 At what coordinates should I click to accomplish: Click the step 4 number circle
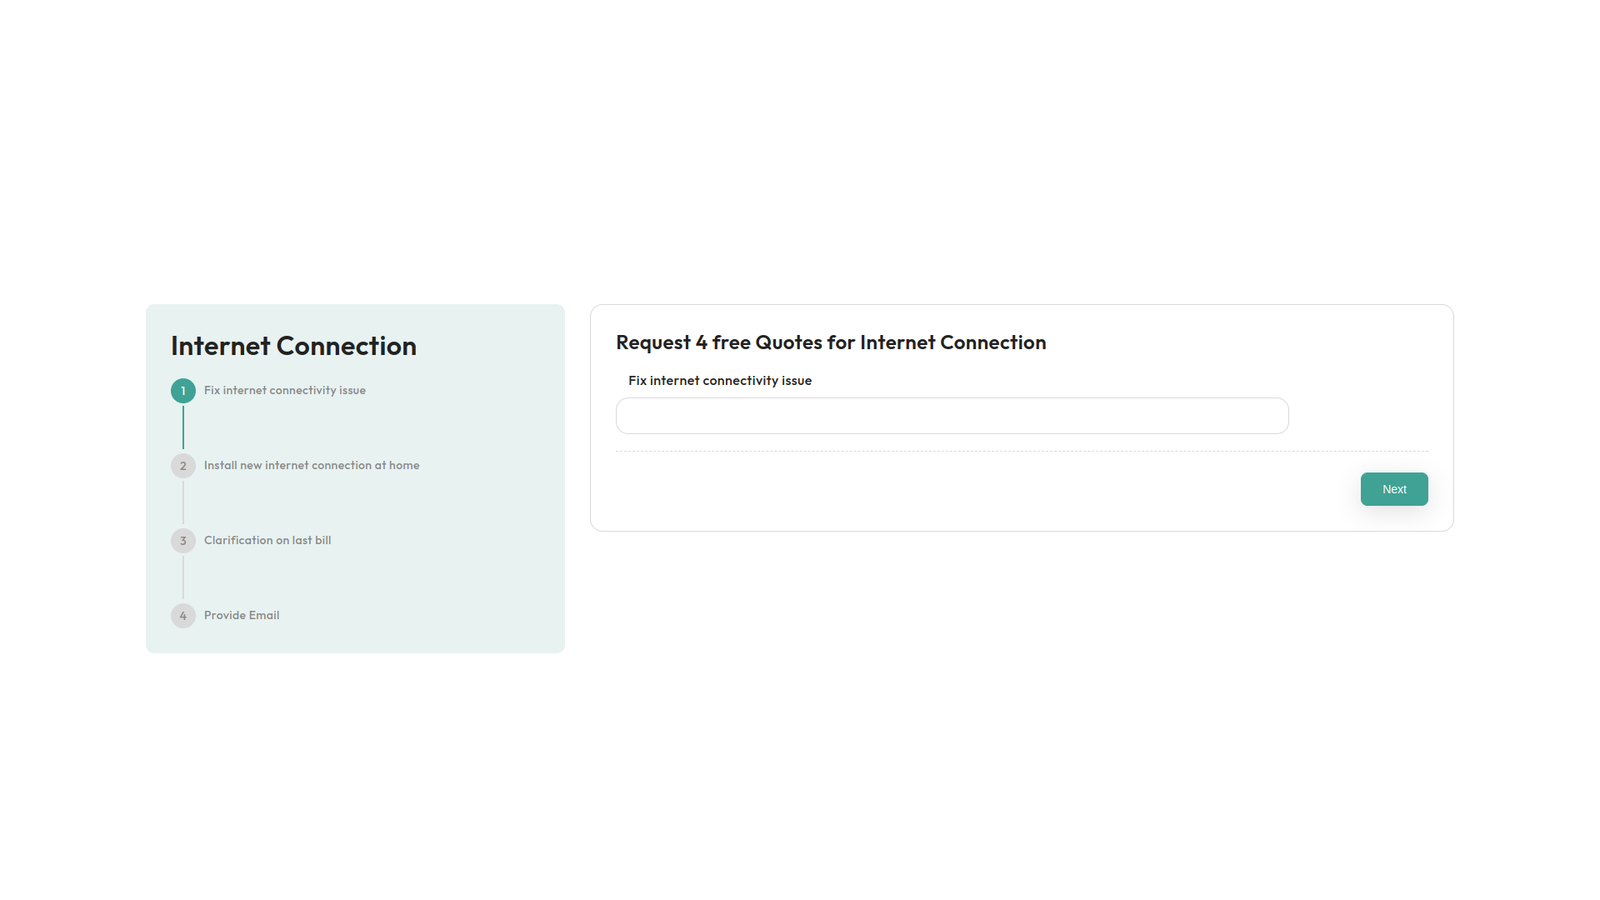(183, 616)
